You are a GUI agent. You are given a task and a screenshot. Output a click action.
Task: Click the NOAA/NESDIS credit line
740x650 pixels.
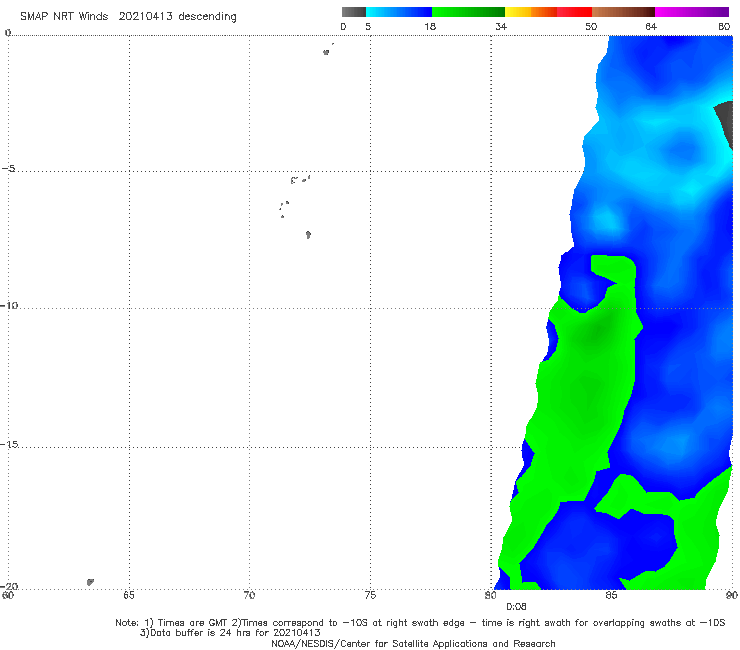pos(413,643)
